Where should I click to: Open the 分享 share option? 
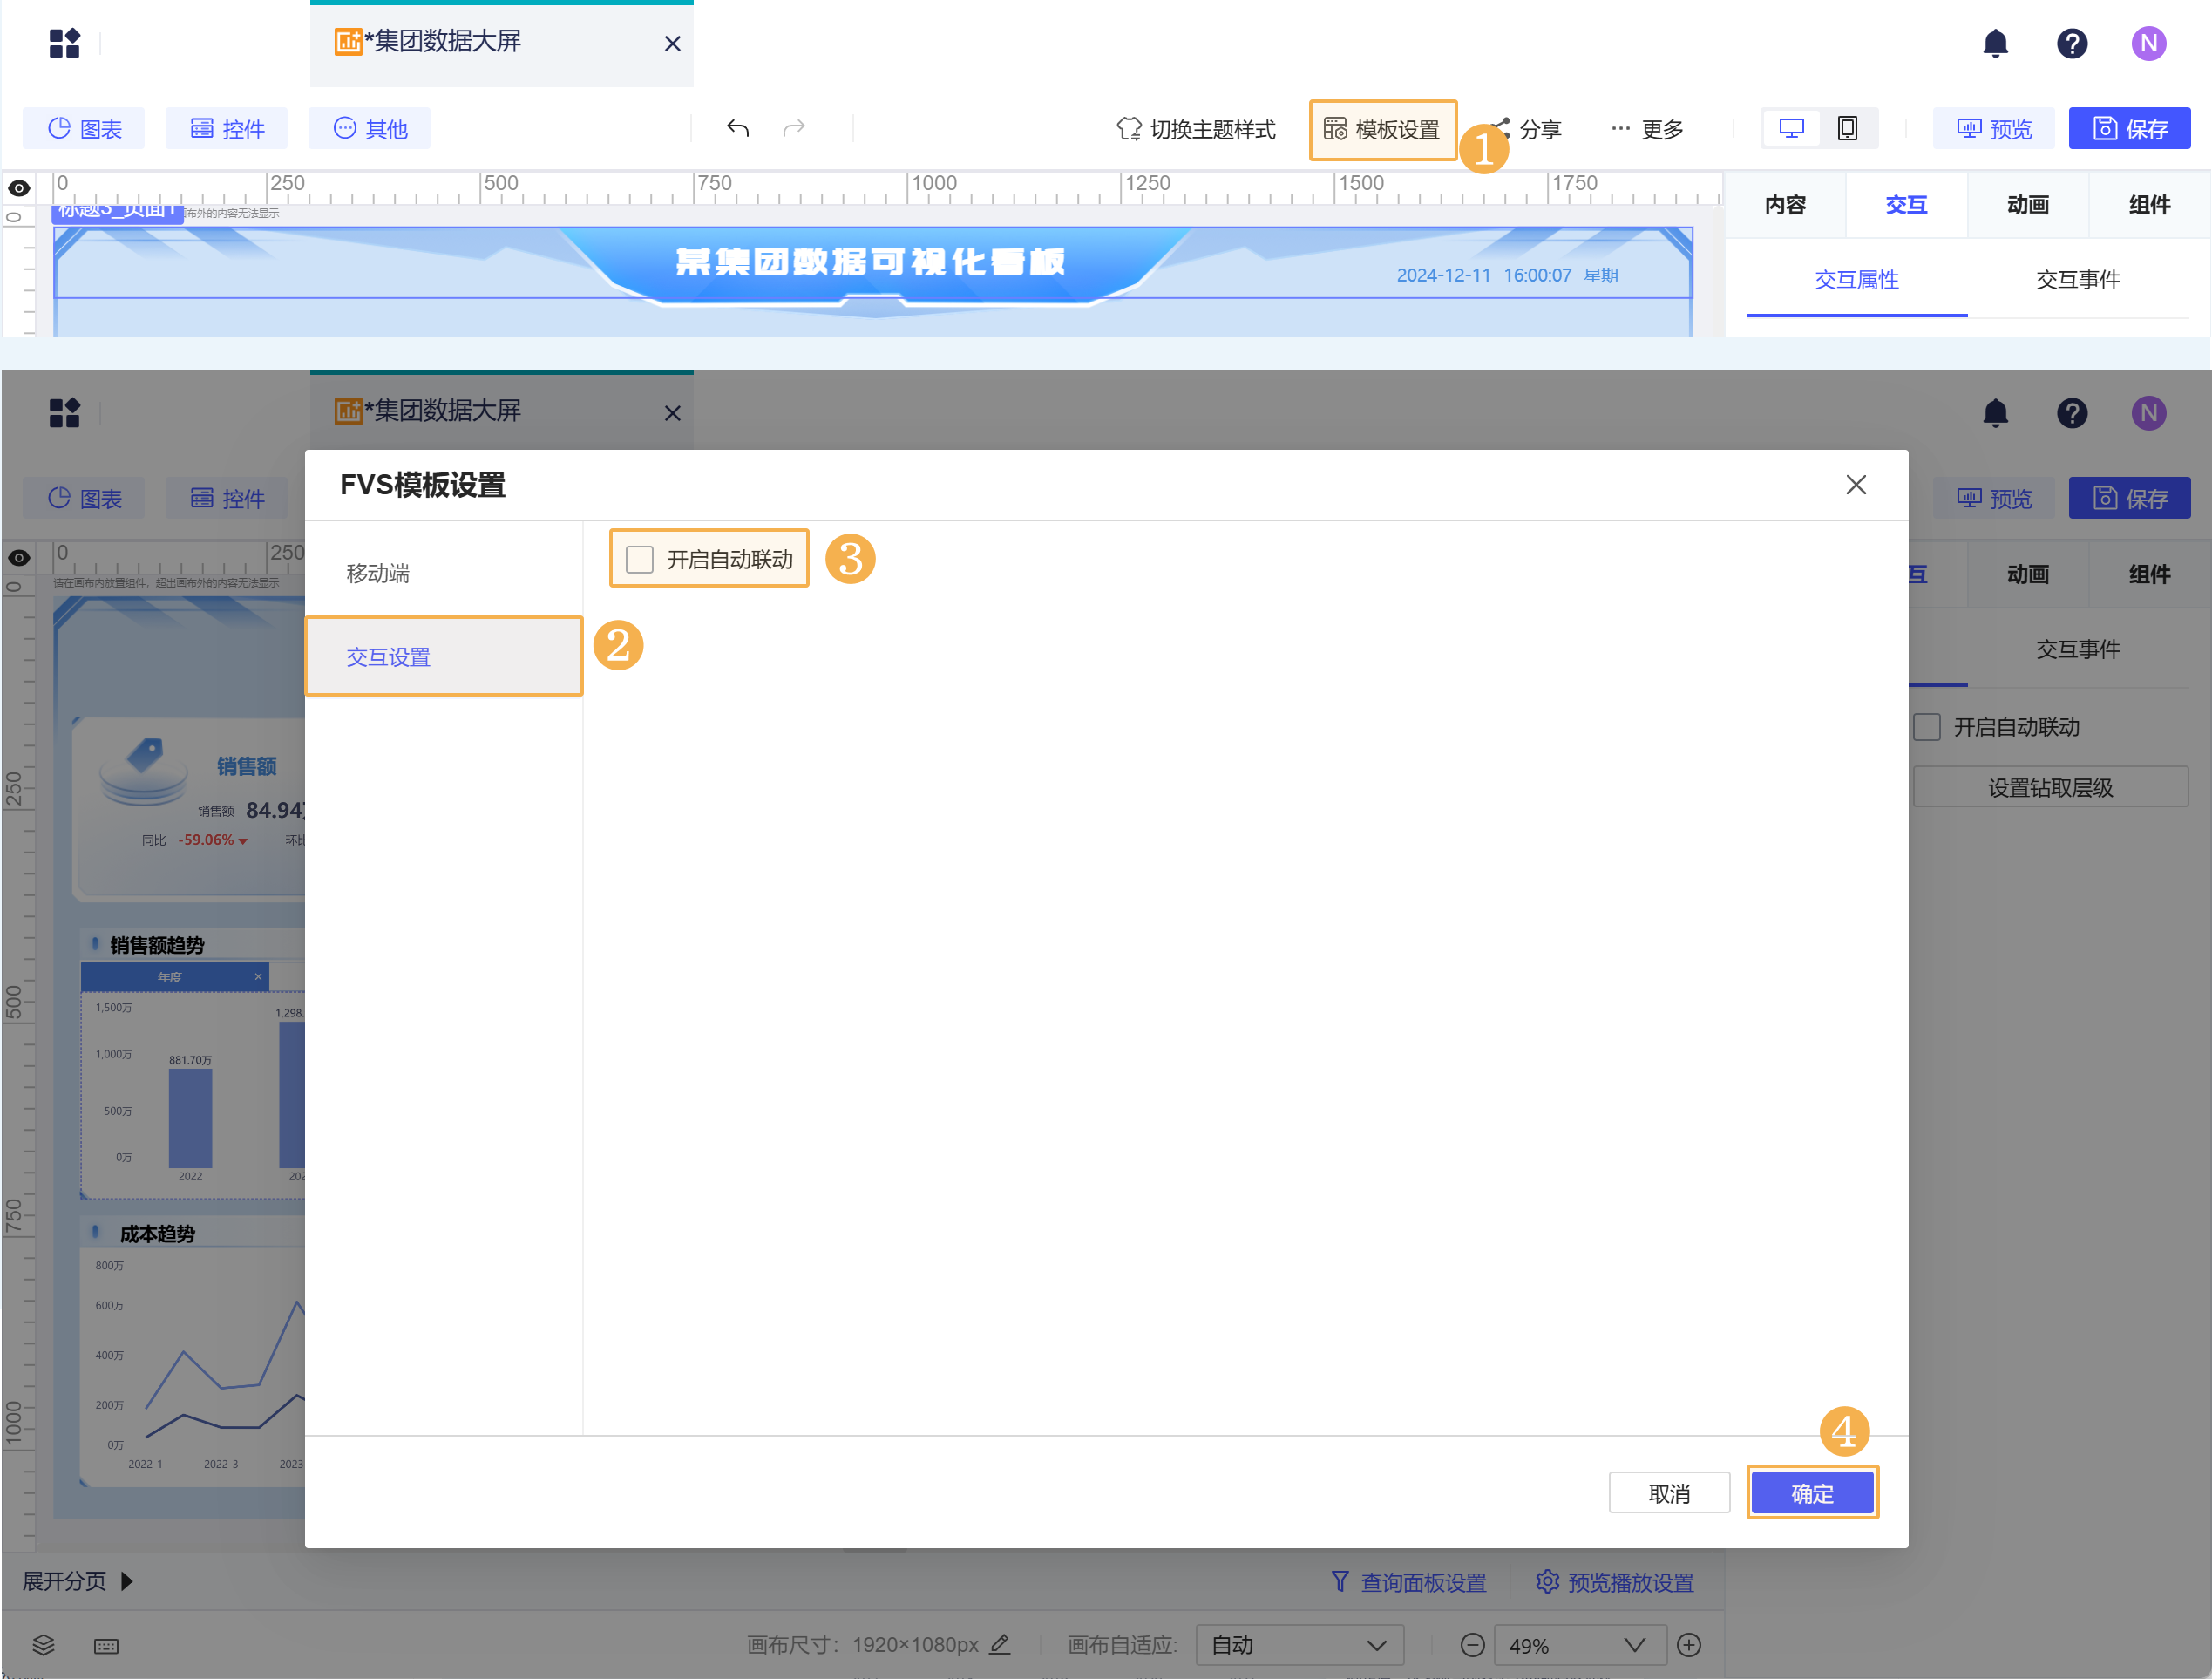tap(1527, 129)
